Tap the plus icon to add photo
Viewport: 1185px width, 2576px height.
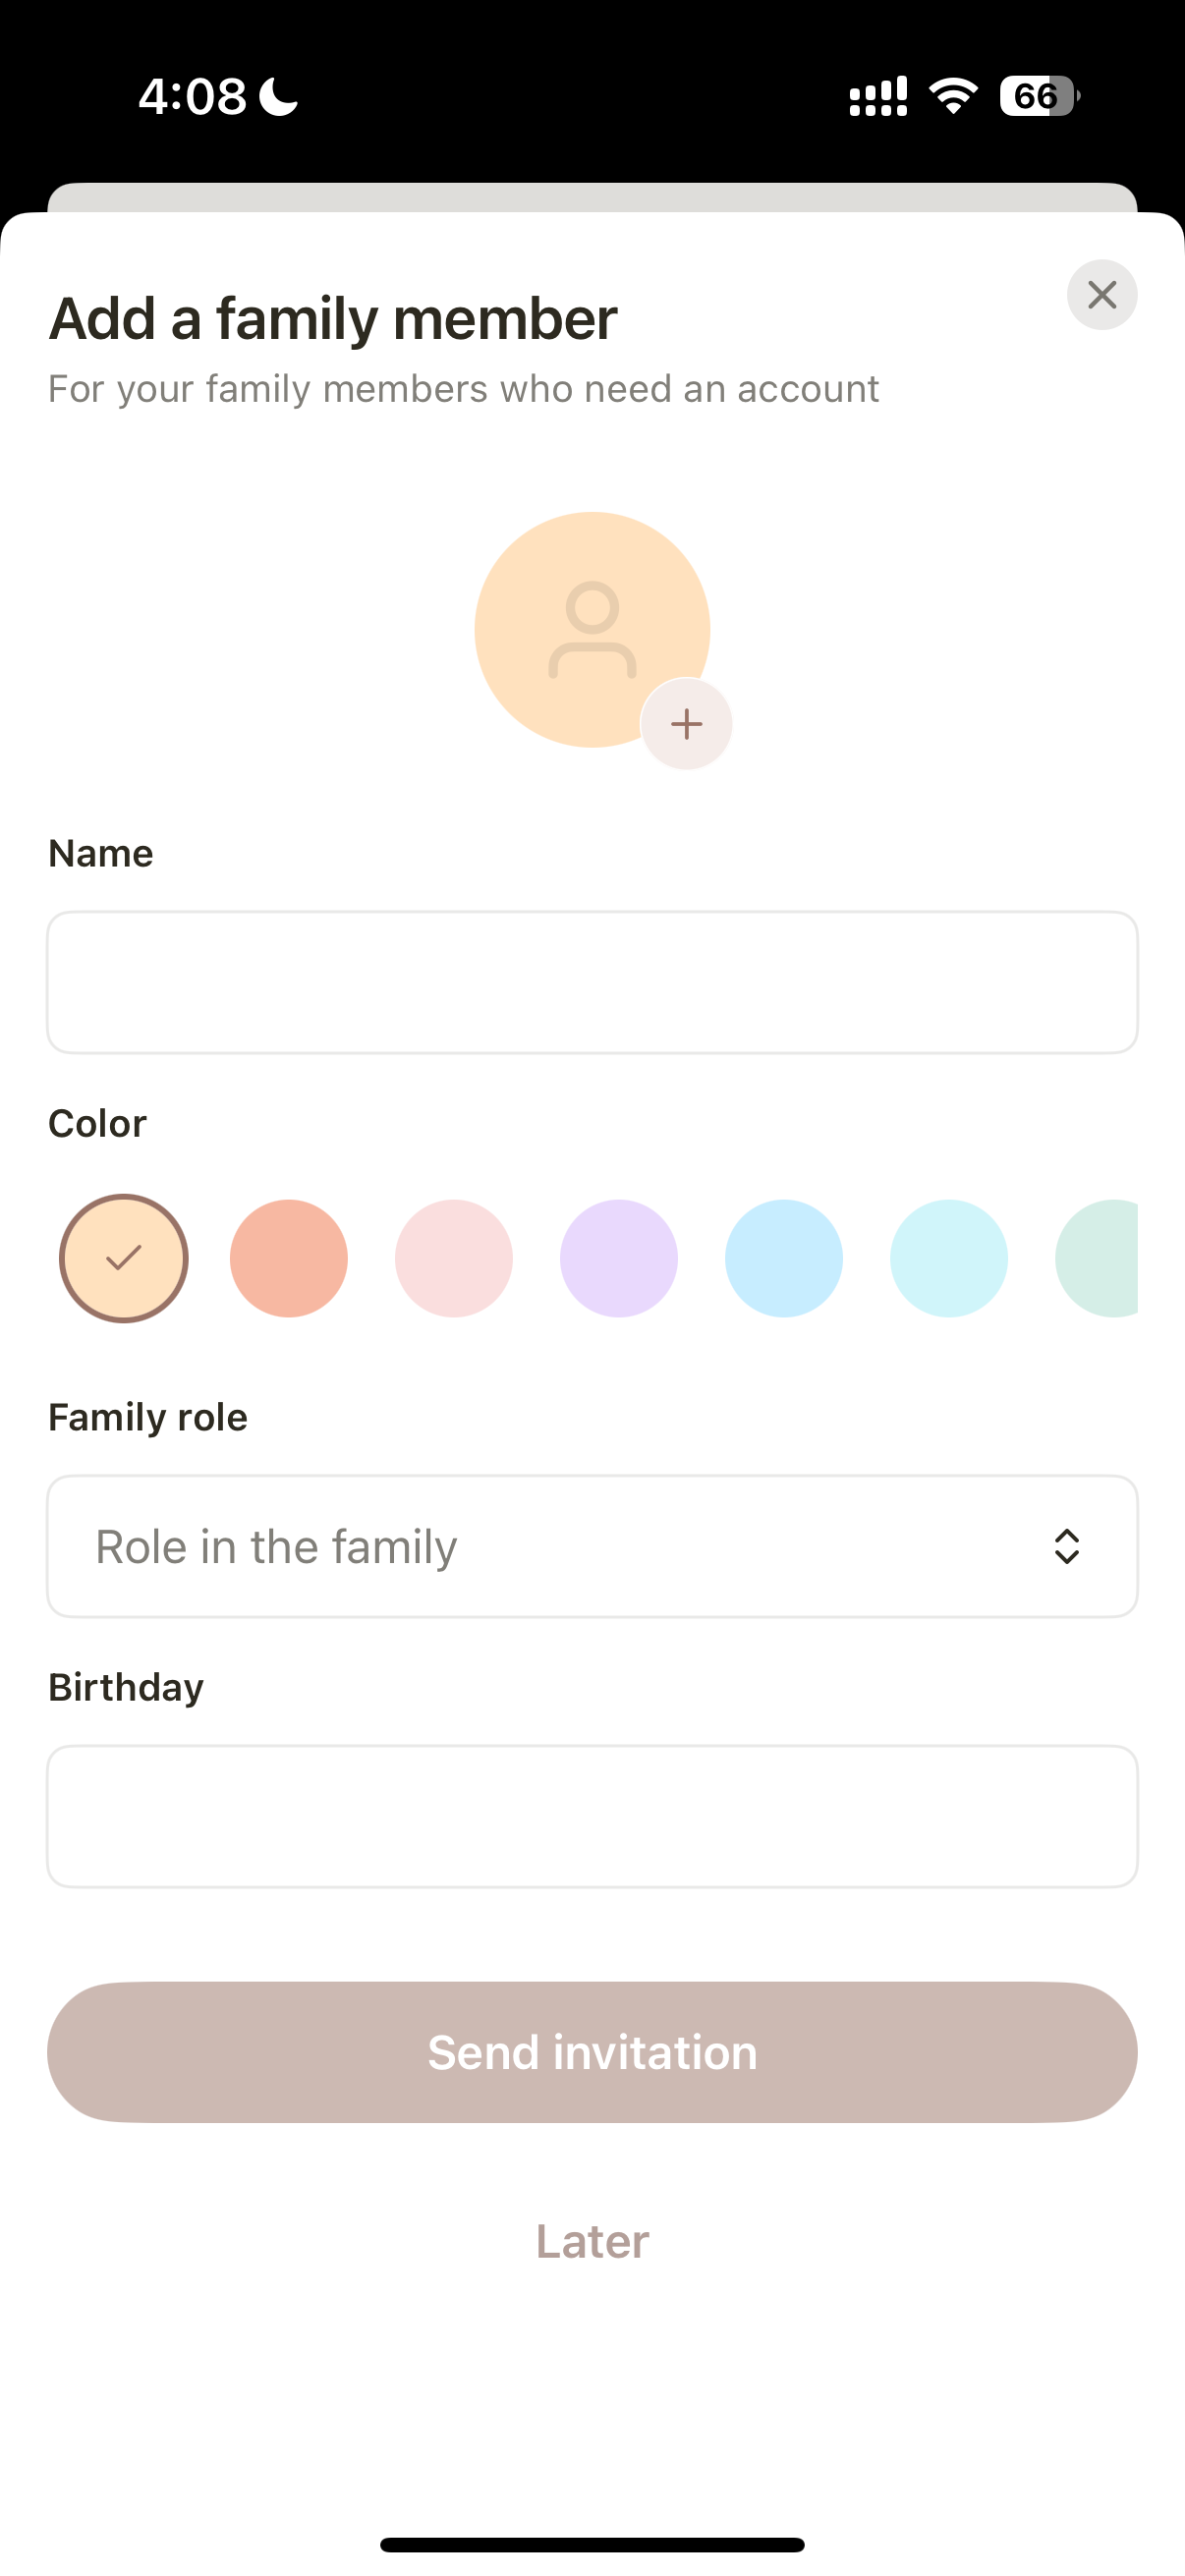click(x=686, y=724)
